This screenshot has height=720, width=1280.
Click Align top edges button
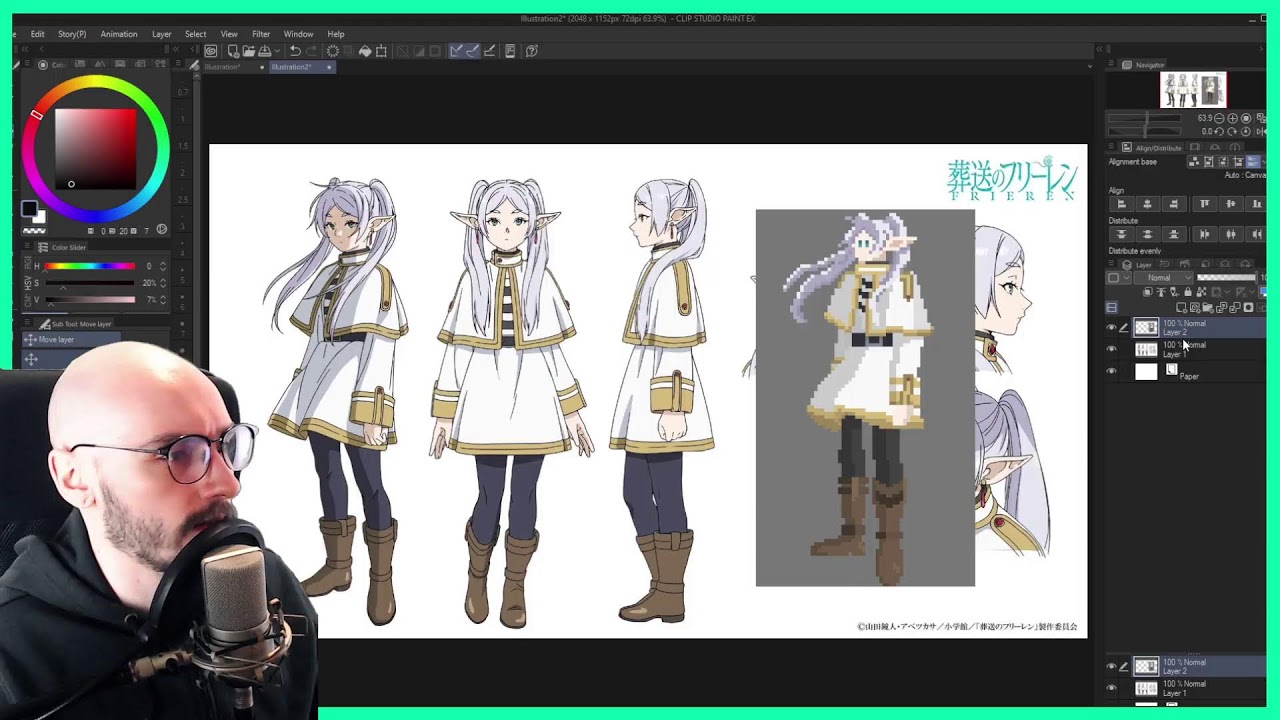click(x=1204, y=204)
